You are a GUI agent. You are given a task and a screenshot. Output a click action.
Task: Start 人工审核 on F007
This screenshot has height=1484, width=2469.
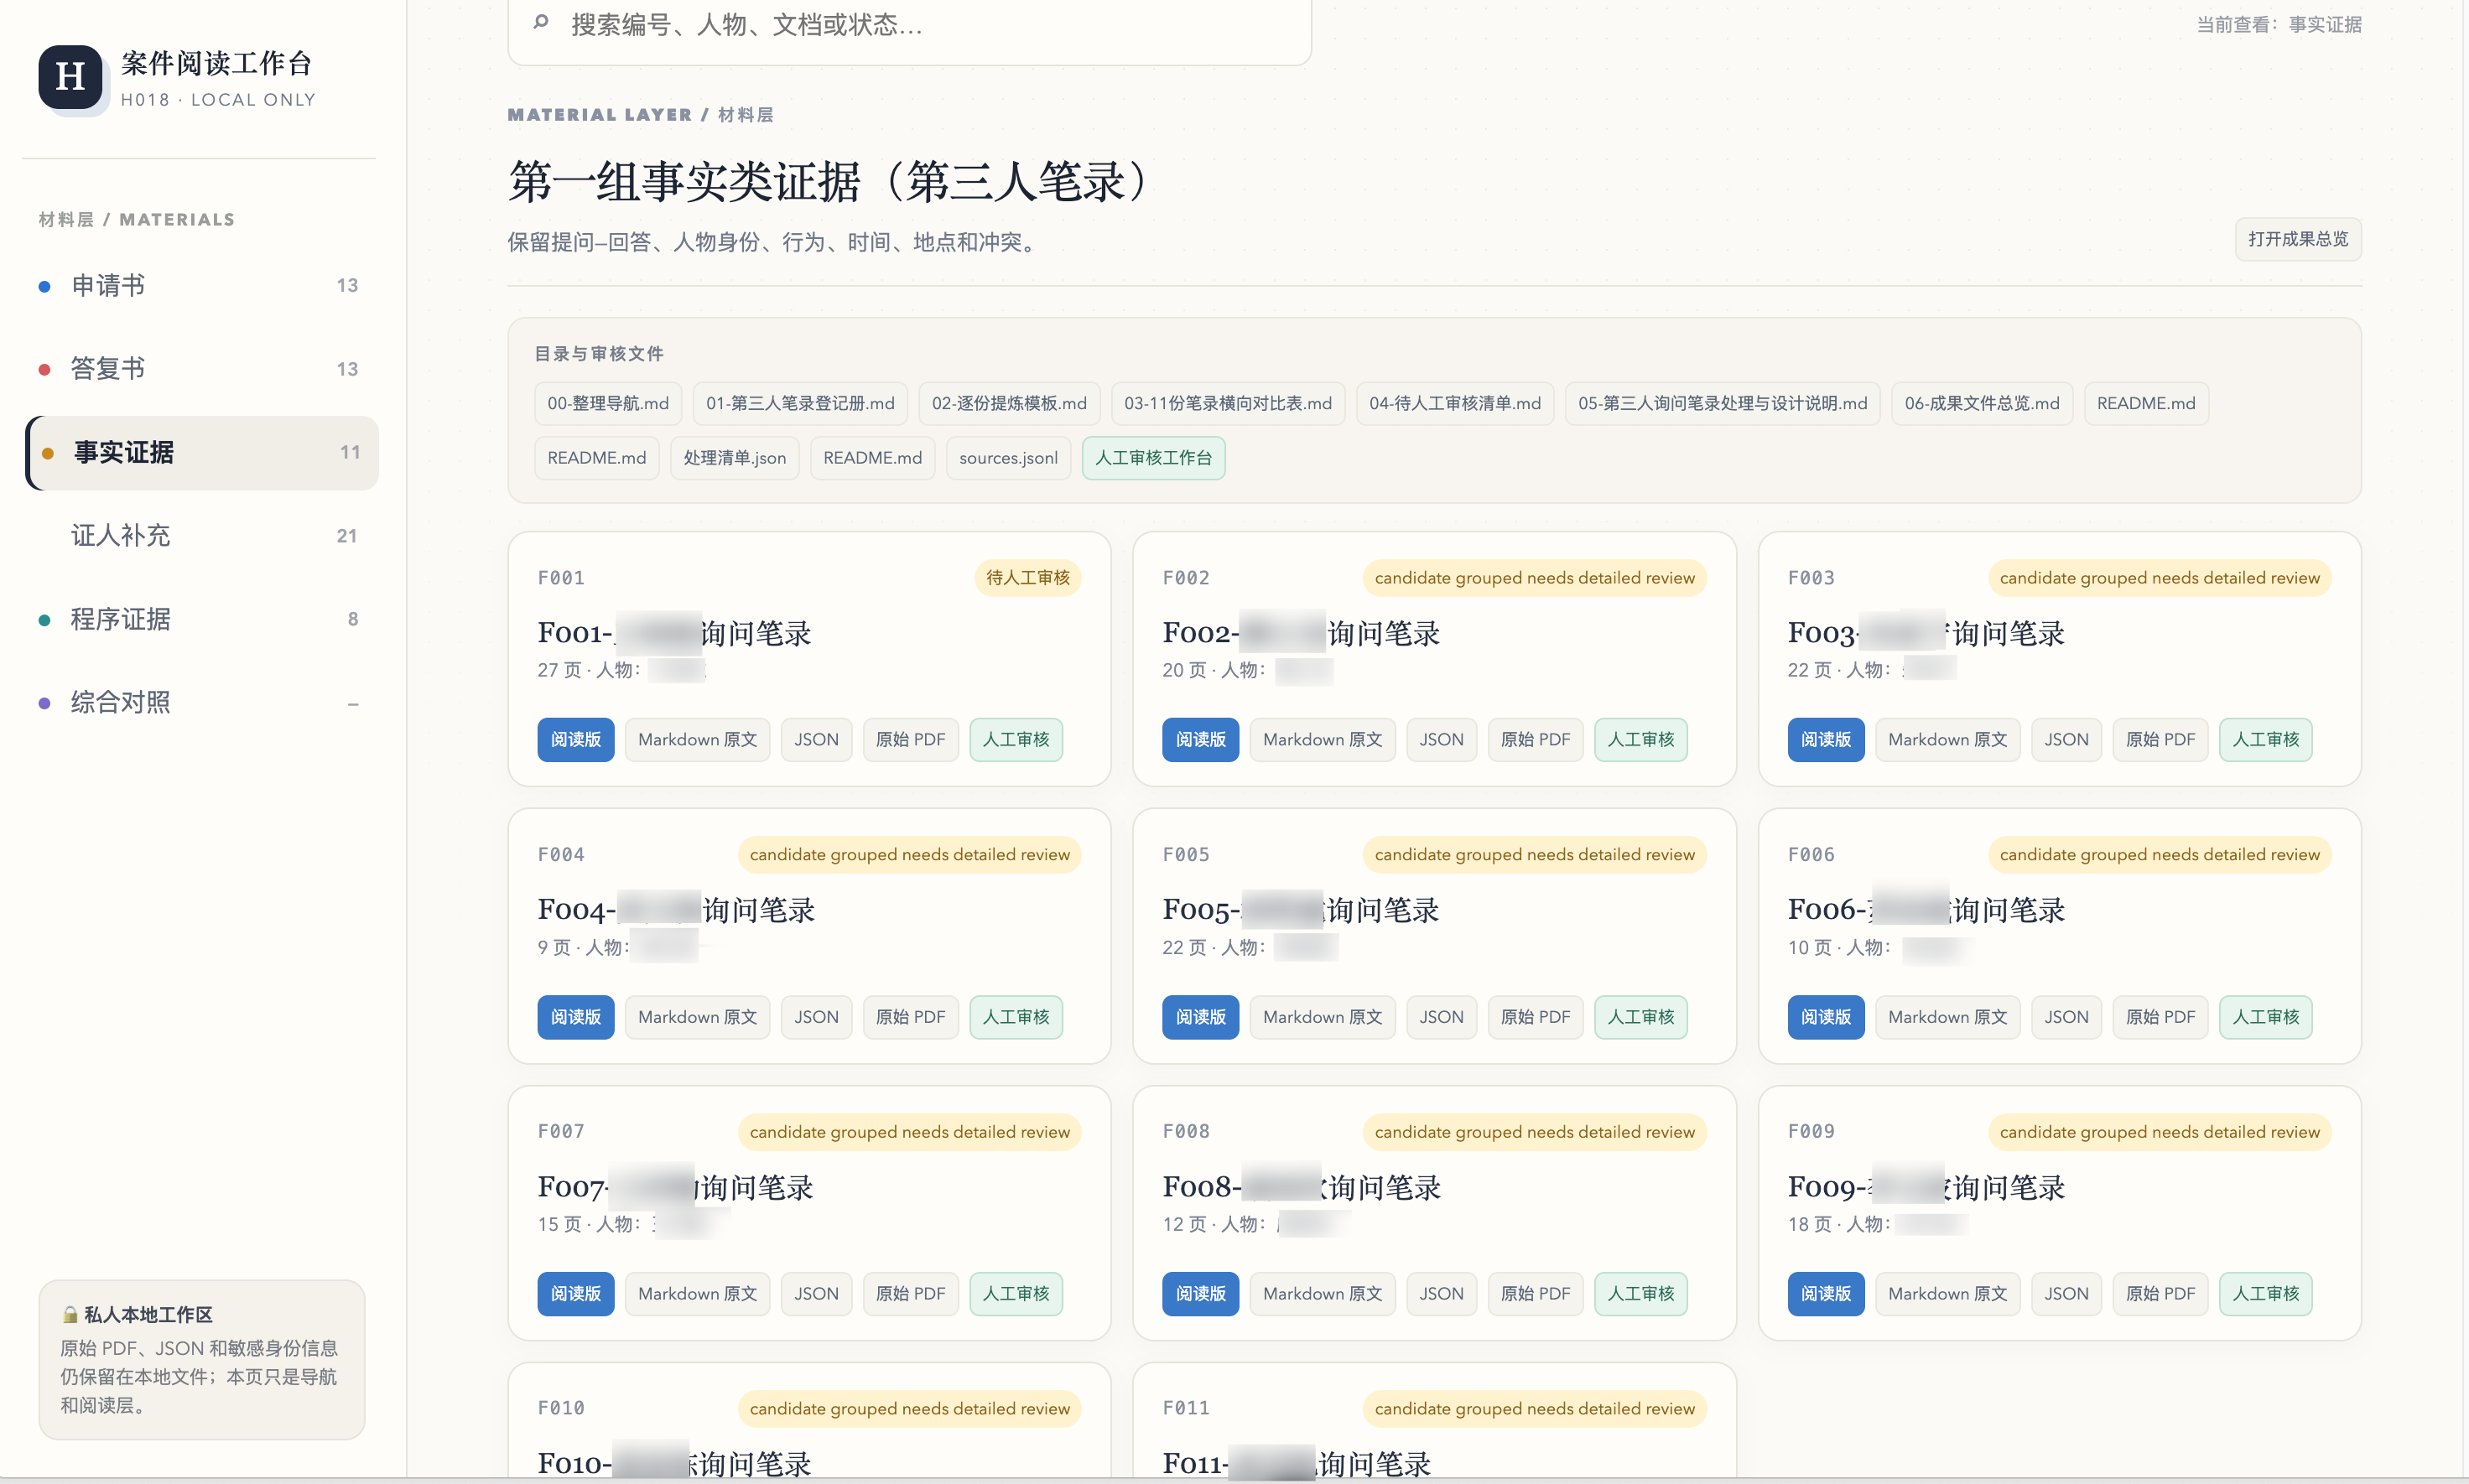point(1016,1294)
